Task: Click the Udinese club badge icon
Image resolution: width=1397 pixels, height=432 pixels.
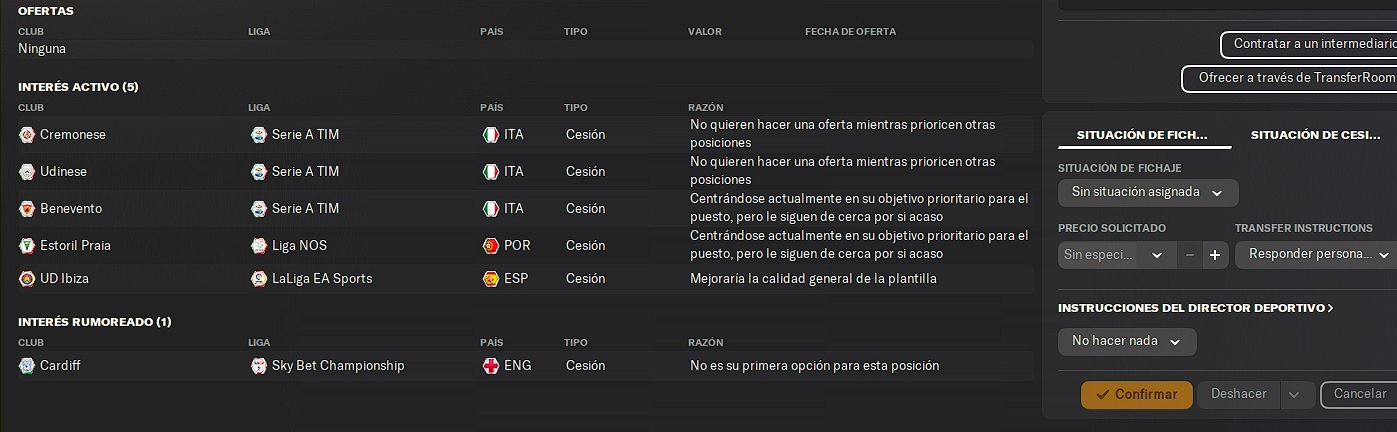Action: [x=27, y=172]
